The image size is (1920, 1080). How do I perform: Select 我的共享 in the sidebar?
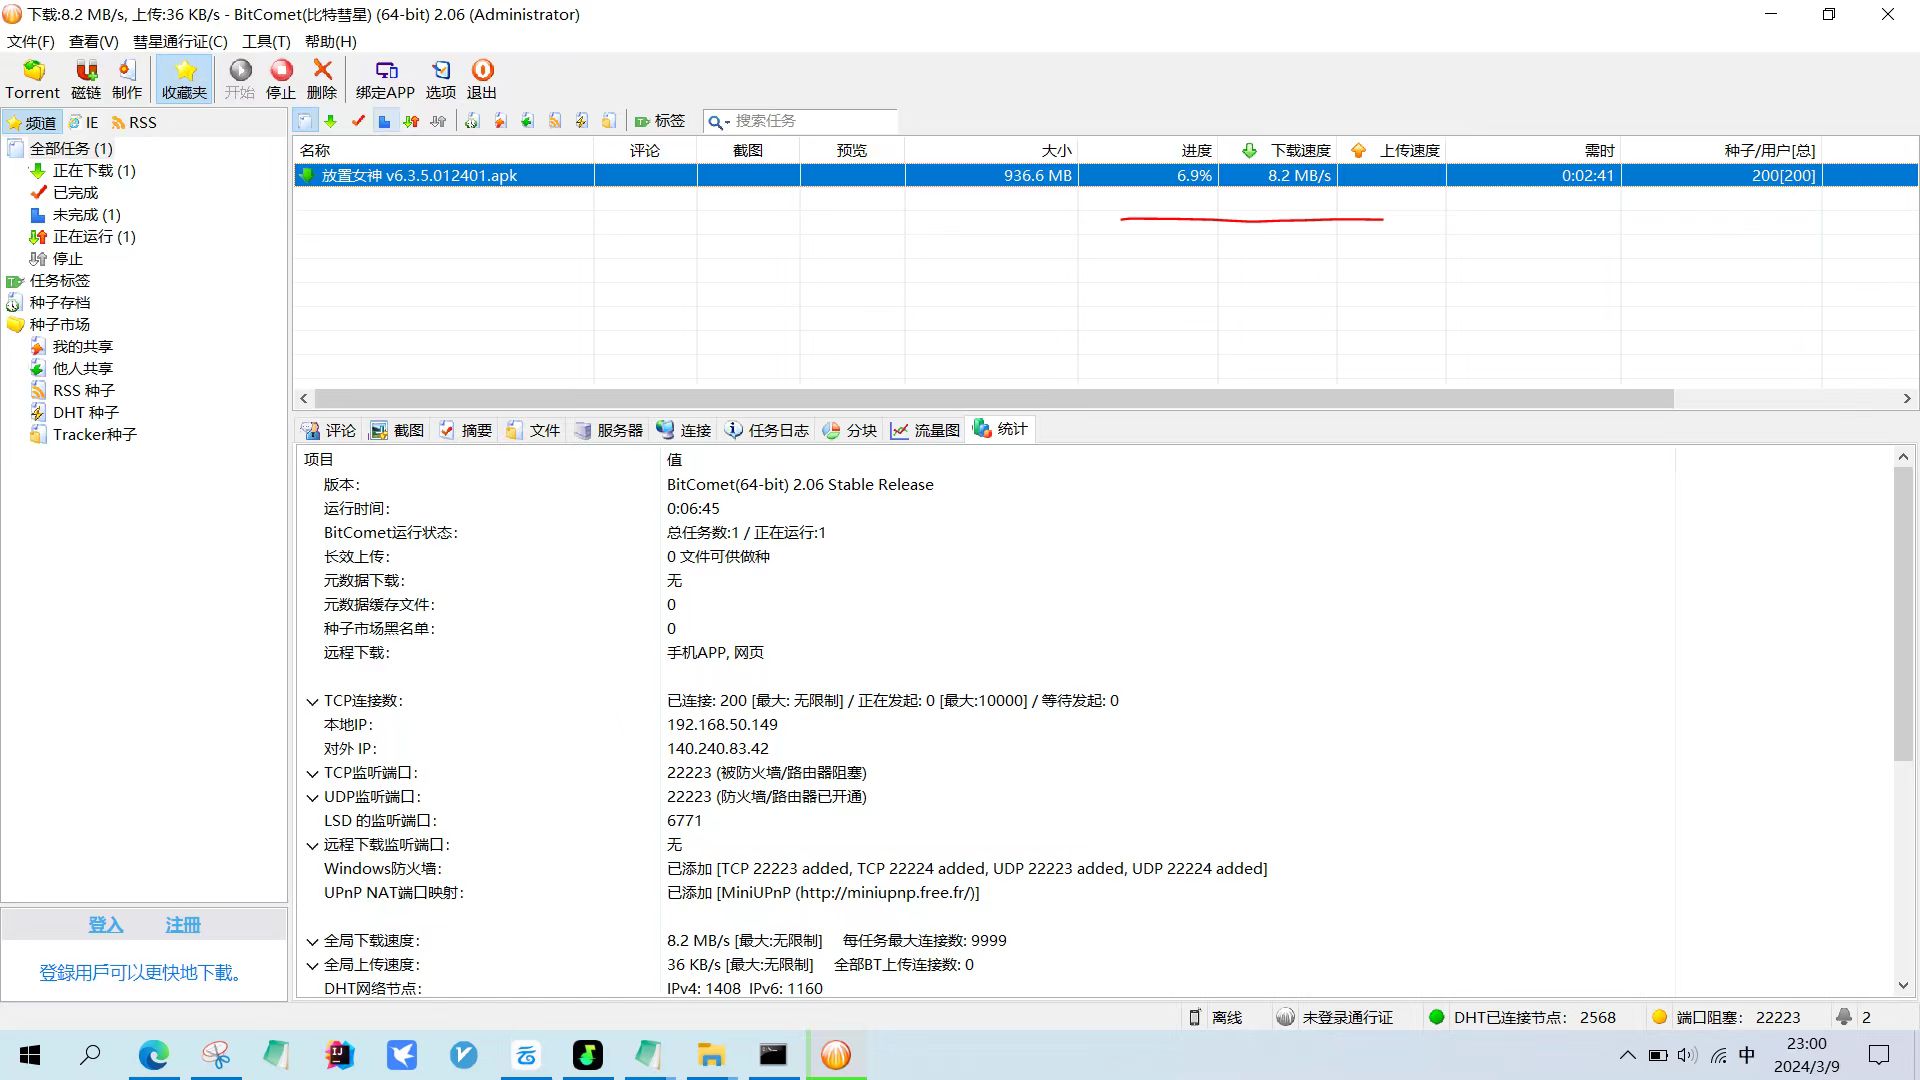[x=82, y=347]
